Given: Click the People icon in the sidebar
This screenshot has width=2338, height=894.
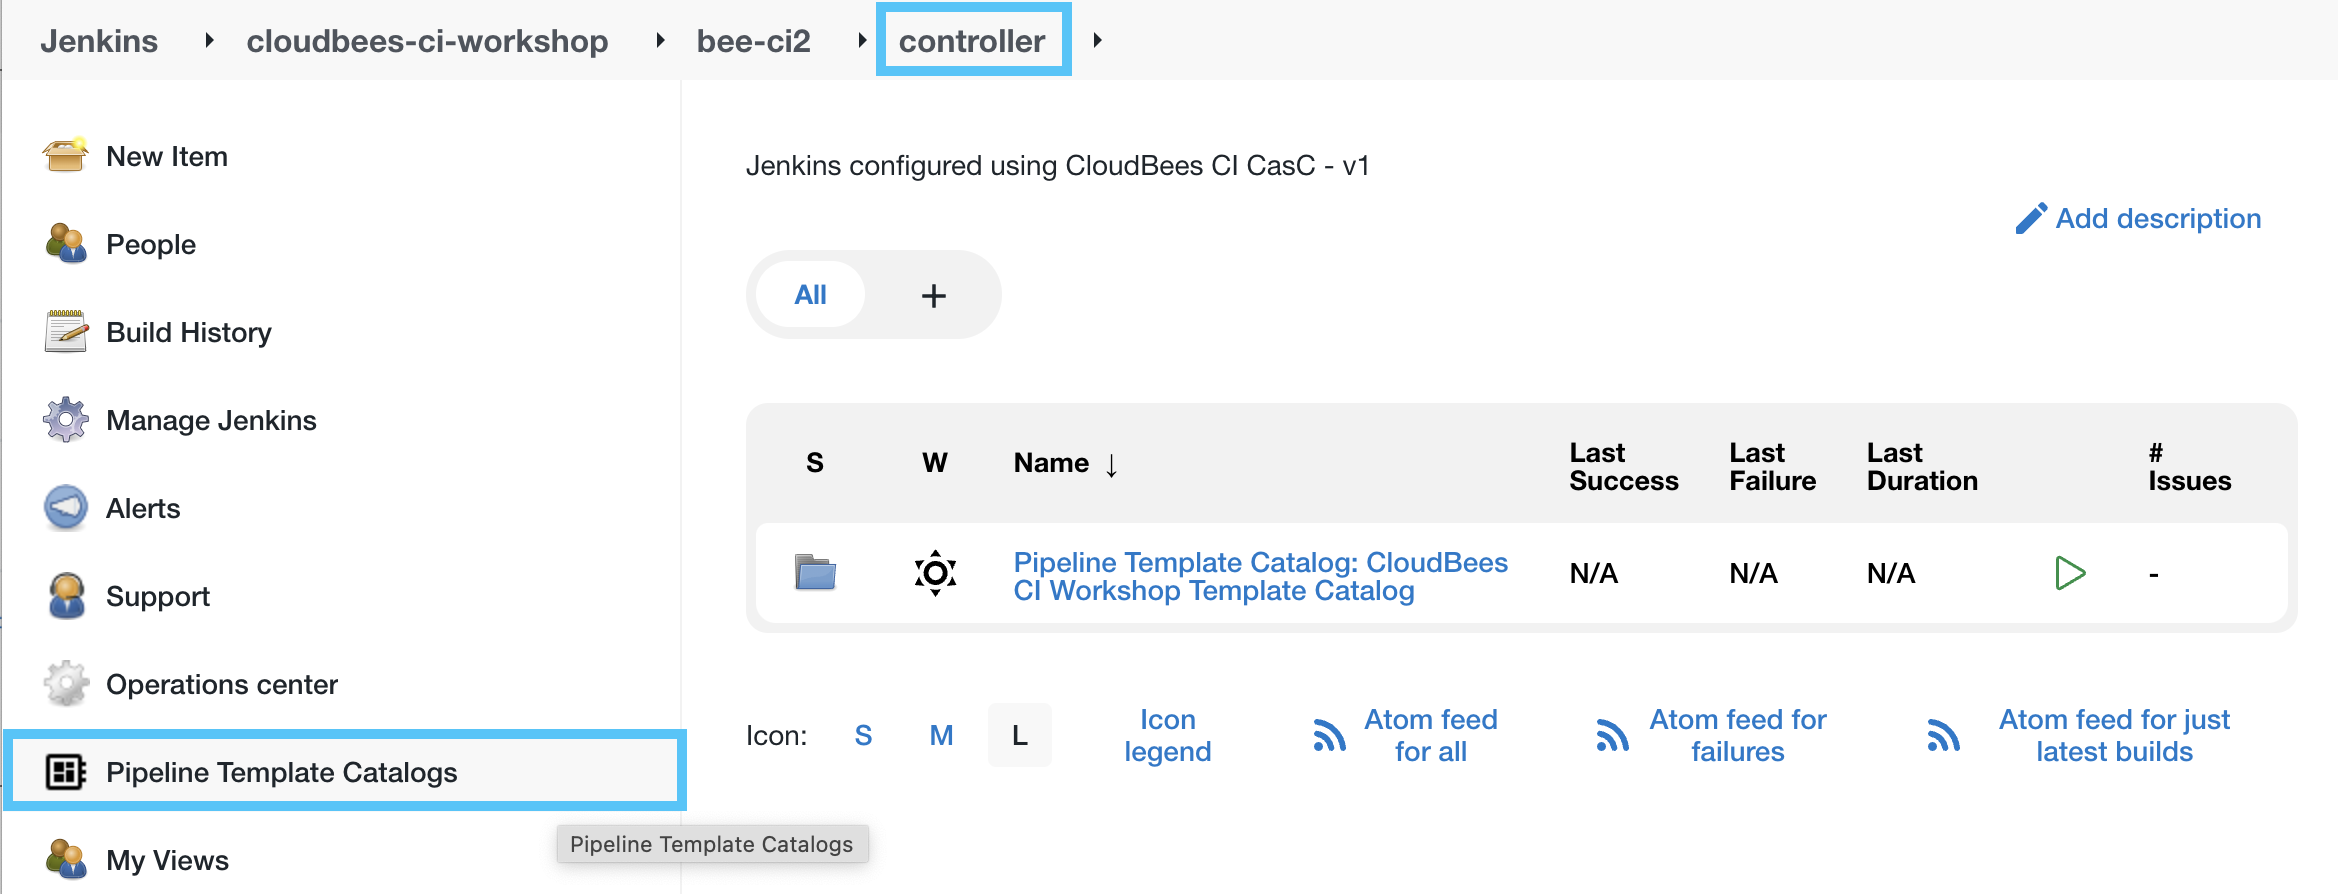Looking at the screenshot, I should (x=64, y=243).
